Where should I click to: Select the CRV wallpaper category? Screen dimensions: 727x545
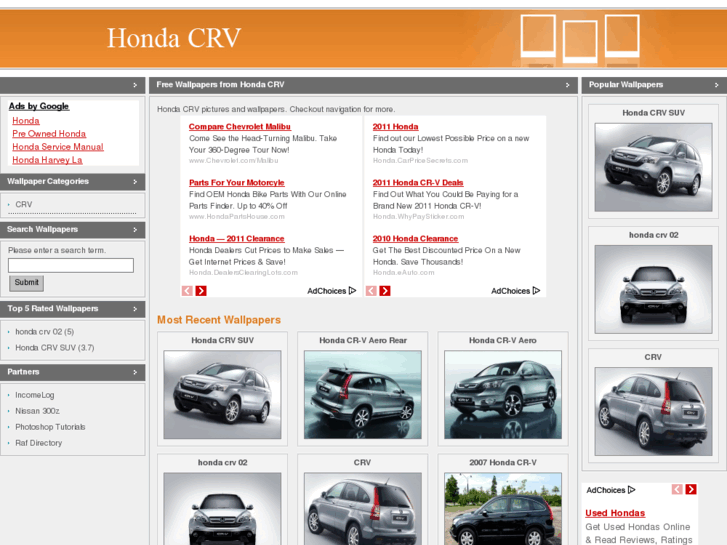24,204
